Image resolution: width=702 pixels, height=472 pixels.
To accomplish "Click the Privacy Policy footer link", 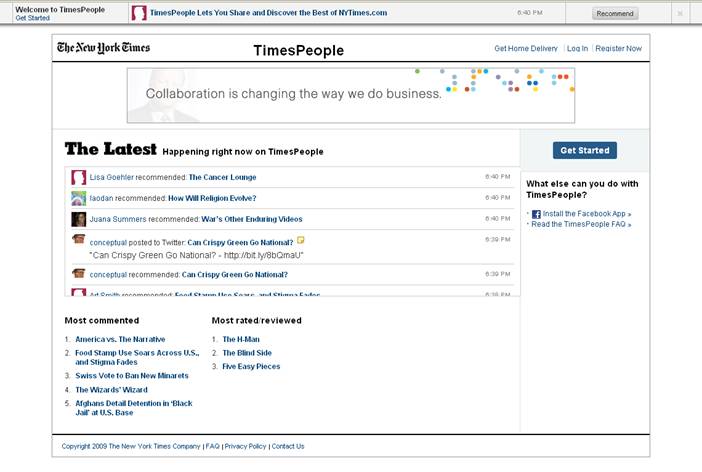I will 245,446.
